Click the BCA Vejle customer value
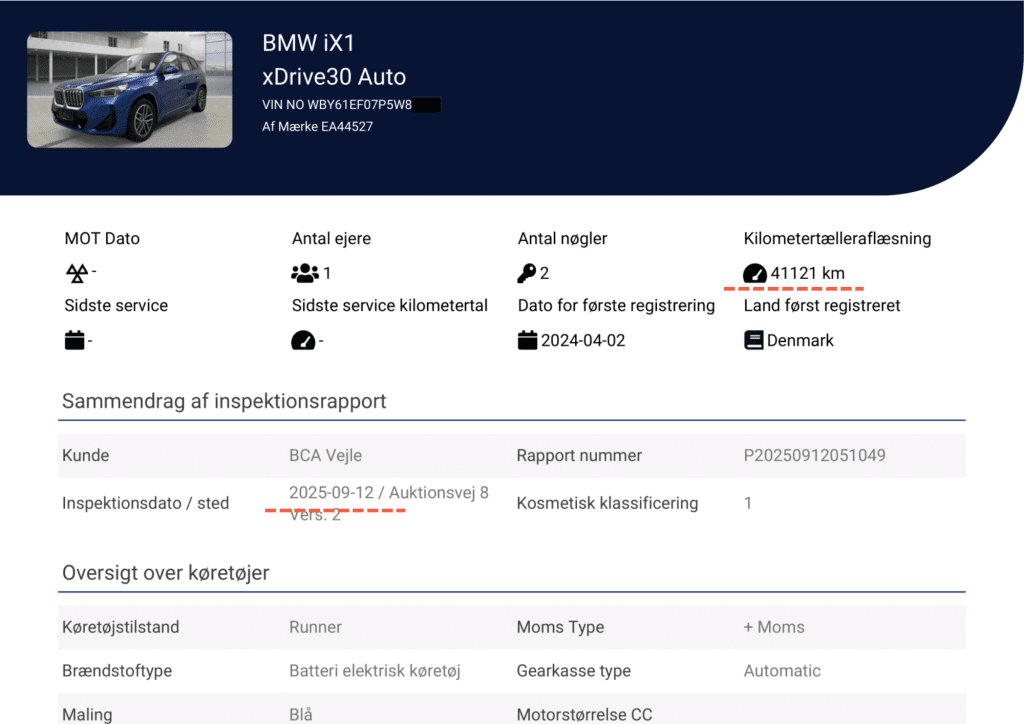The height and width of the screenshot is (724, 1024). (328, 456)
